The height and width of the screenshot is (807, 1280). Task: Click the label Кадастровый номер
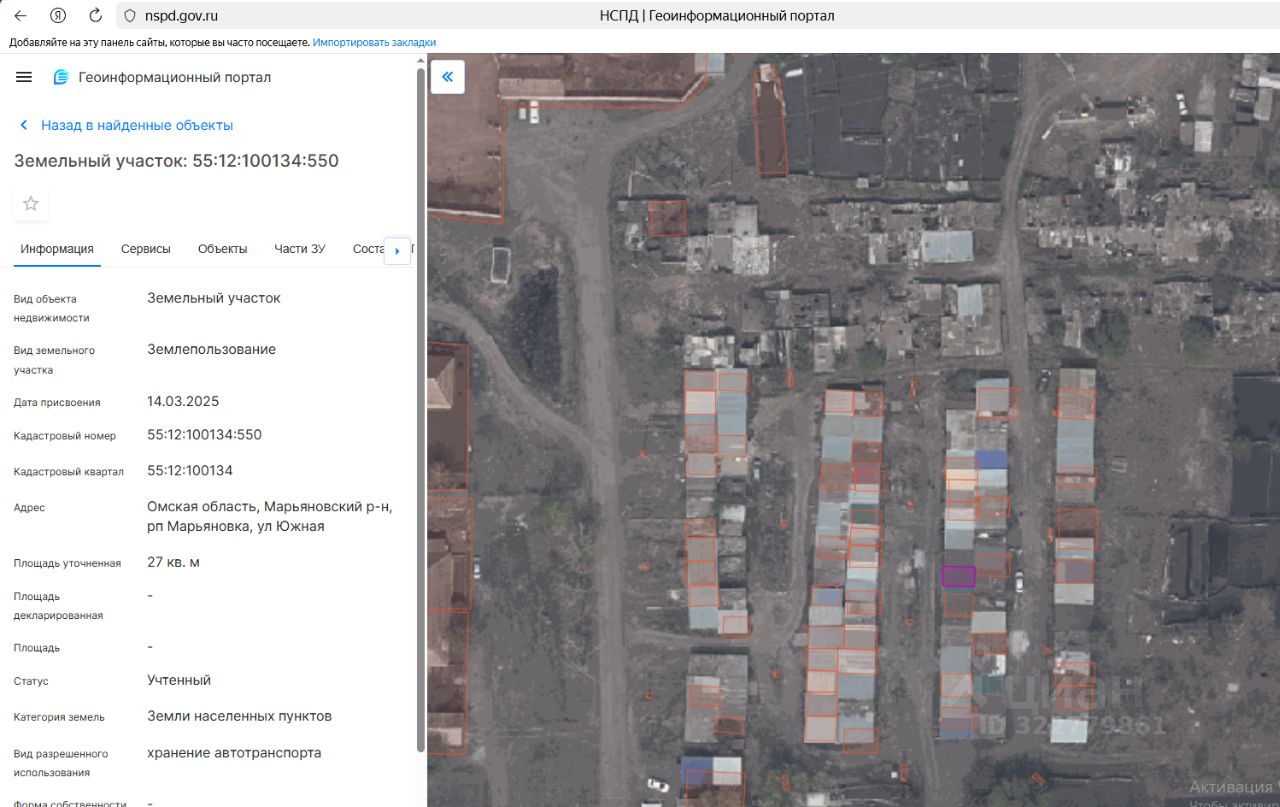(x=65, y=436)
